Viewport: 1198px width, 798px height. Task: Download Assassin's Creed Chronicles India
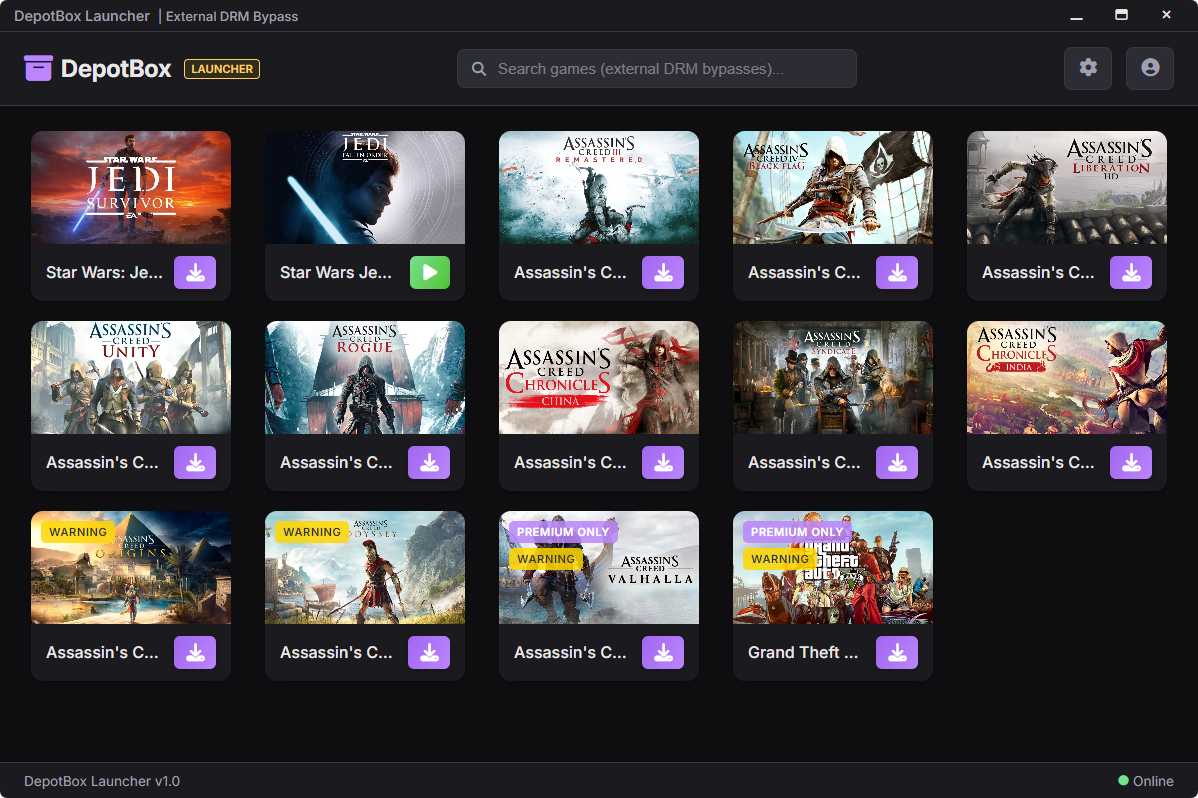click(1131, 462)
